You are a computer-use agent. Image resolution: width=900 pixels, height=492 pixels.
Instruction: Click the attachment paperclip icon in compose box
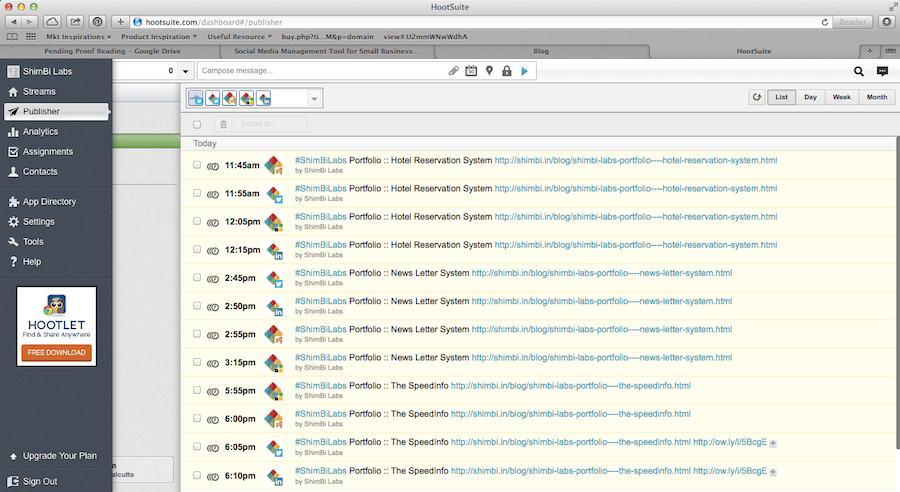(x=453, y=71)
